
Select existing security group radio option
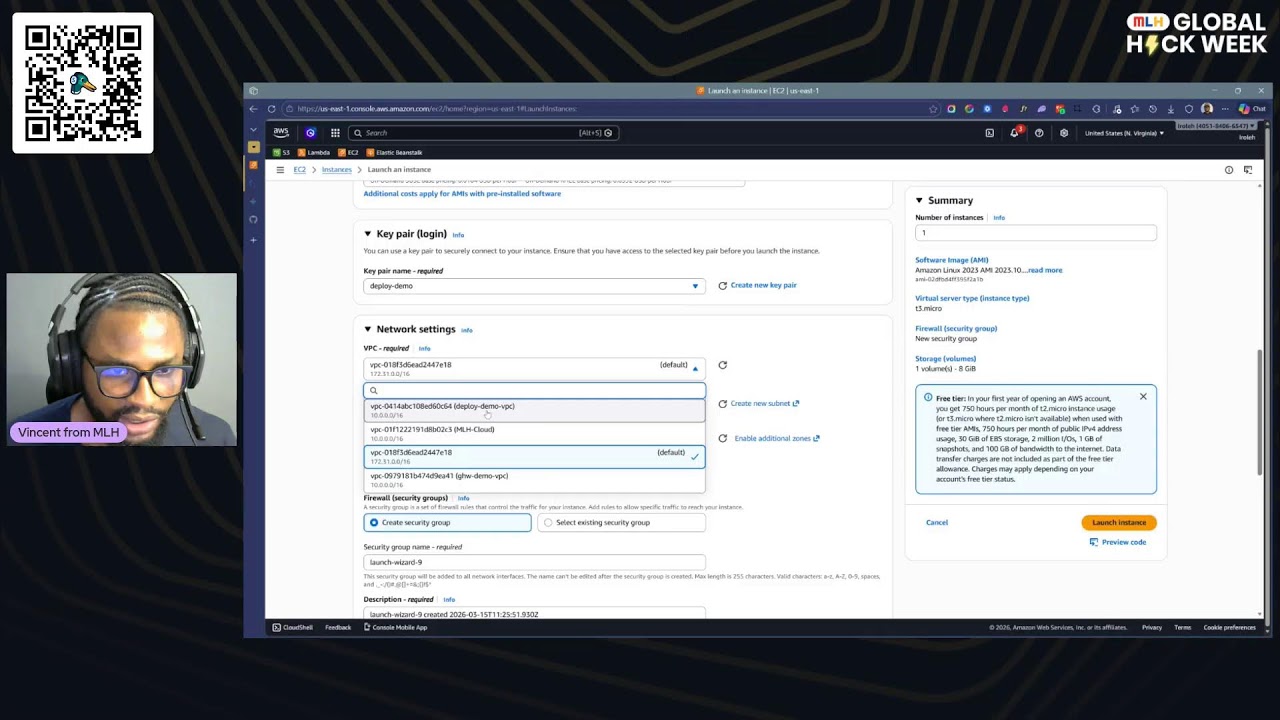622,523
